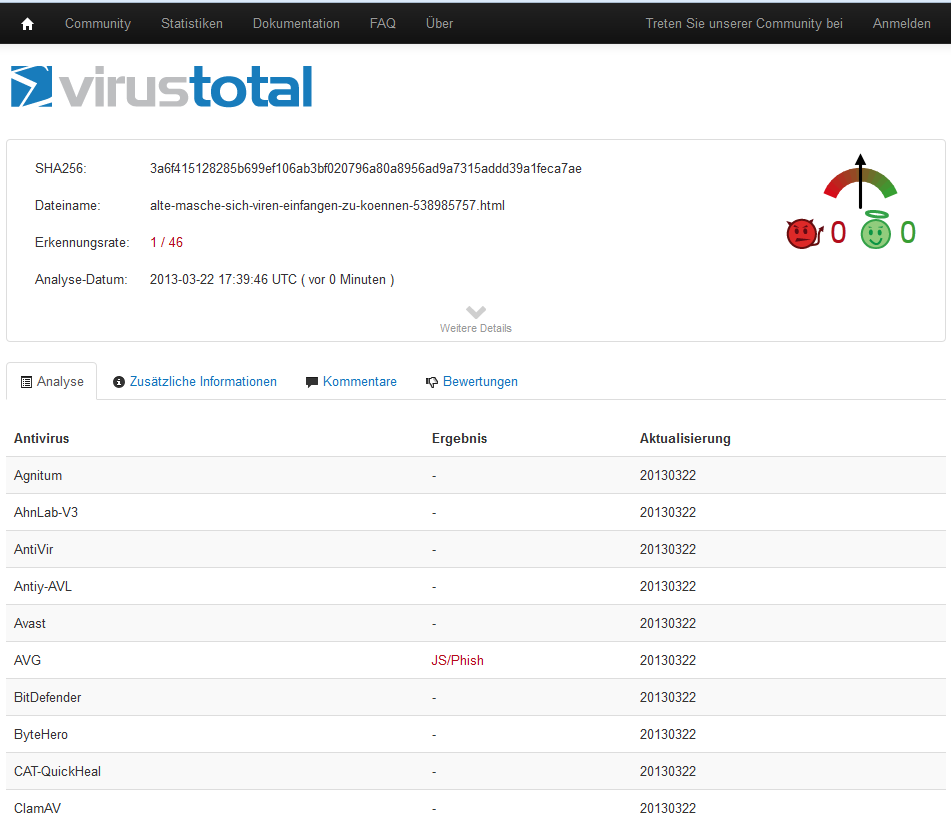The width and height of the screenshot is (951, 823).
Task: Click the file name ending in 538985757.html
Action: pos(327,206)
